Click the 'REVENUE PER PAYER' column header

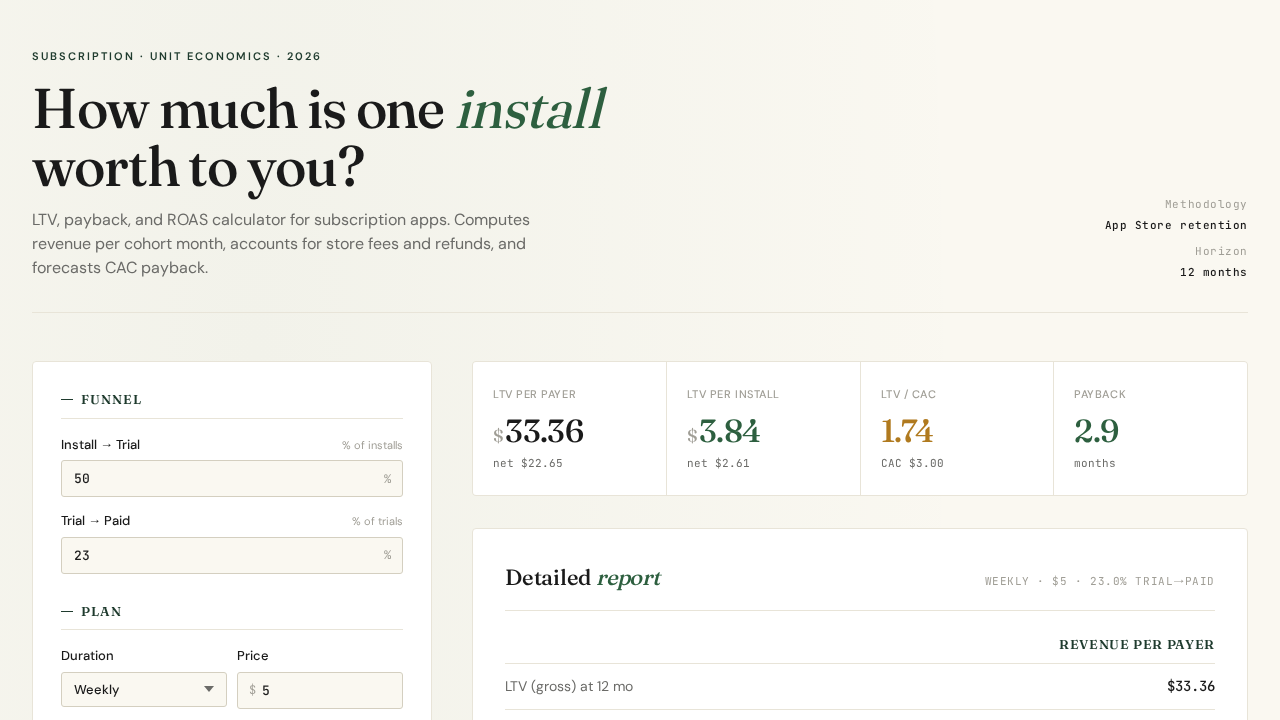click(x=1137, y=645)
